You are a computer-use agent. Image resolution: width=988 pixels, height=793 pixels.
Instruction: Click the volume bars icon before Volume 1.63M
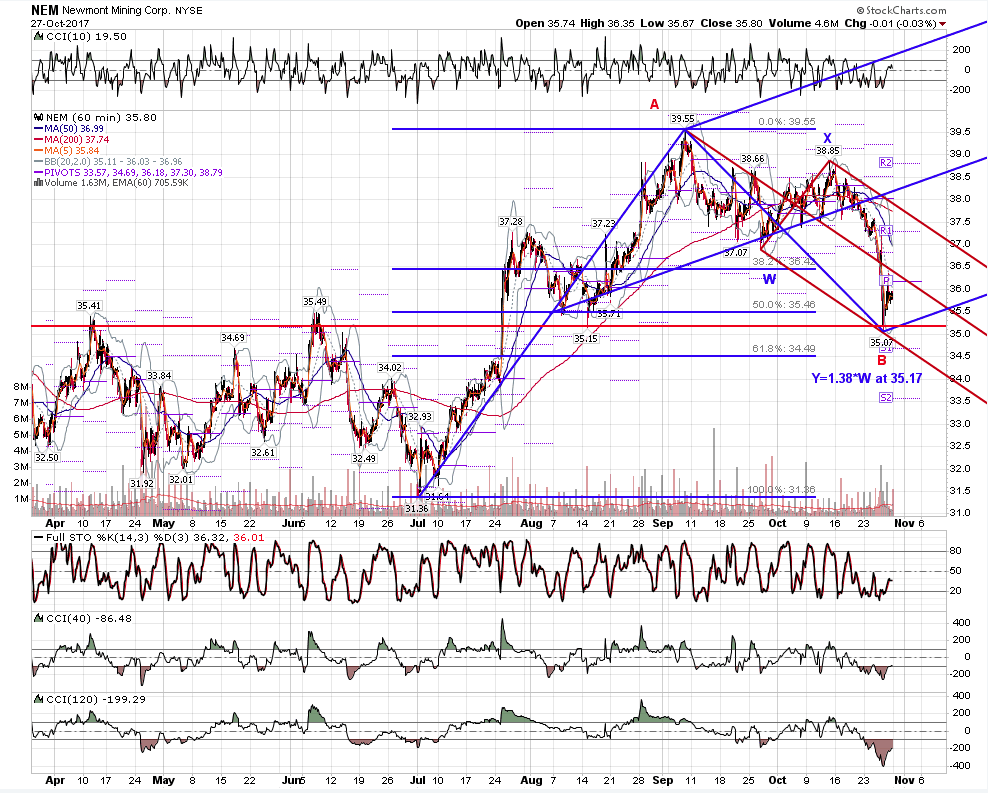pos(38,183)
